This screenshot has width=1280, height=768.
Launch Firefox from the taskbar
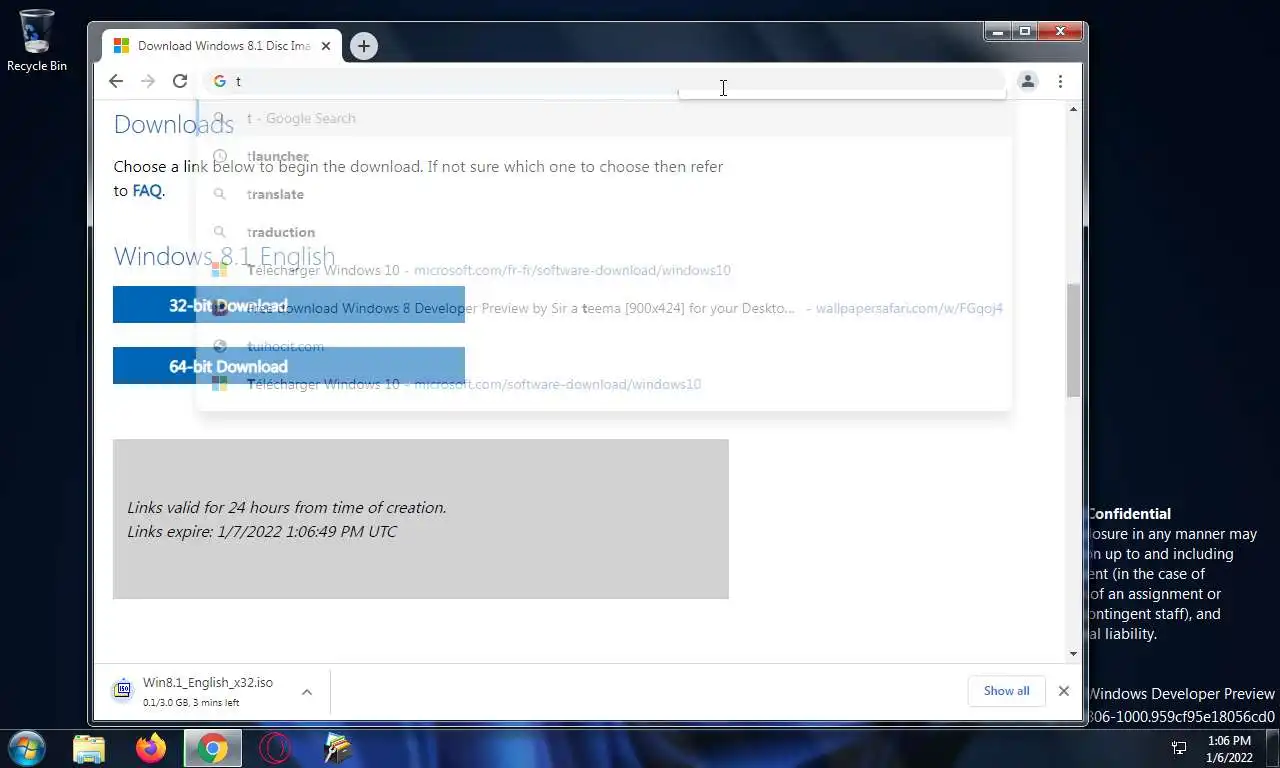(x=151, y=748)
